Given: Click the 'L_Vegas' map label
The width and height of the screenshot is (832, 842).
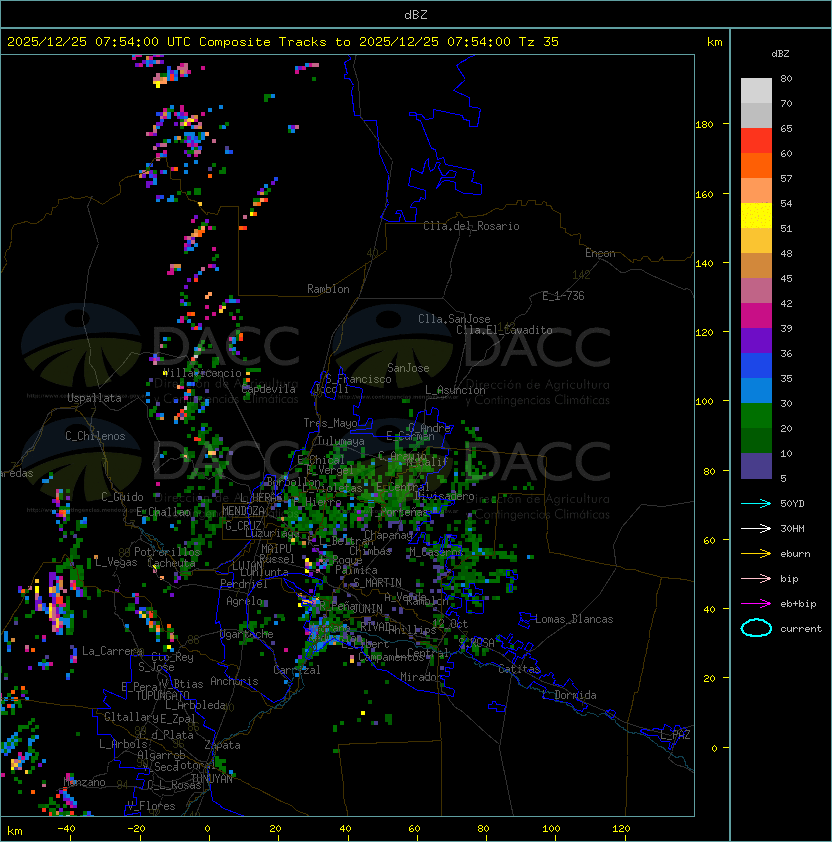Looking at the screenshot, I should (116, 562).
